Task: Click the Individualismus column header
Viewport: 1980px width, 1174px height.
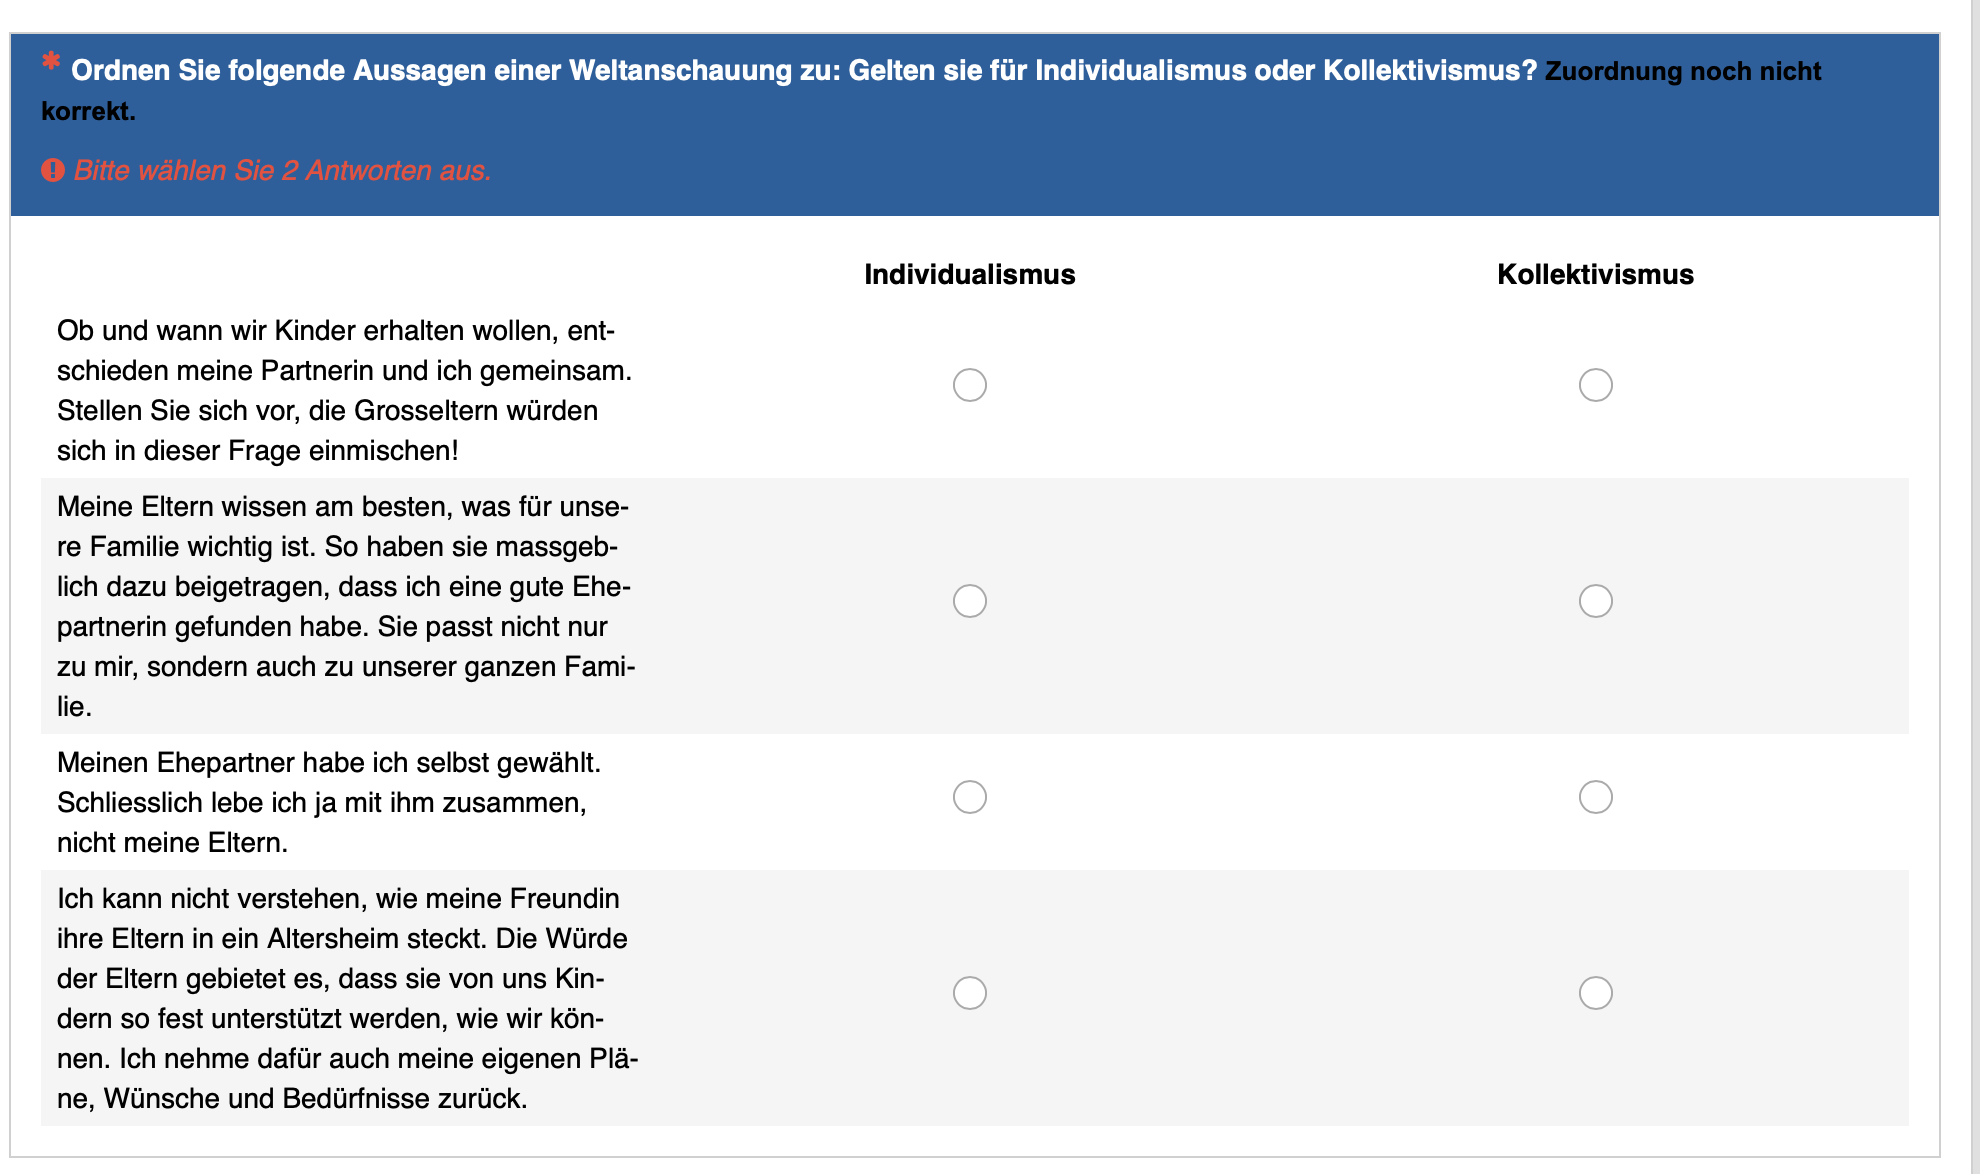Action: 969,275
